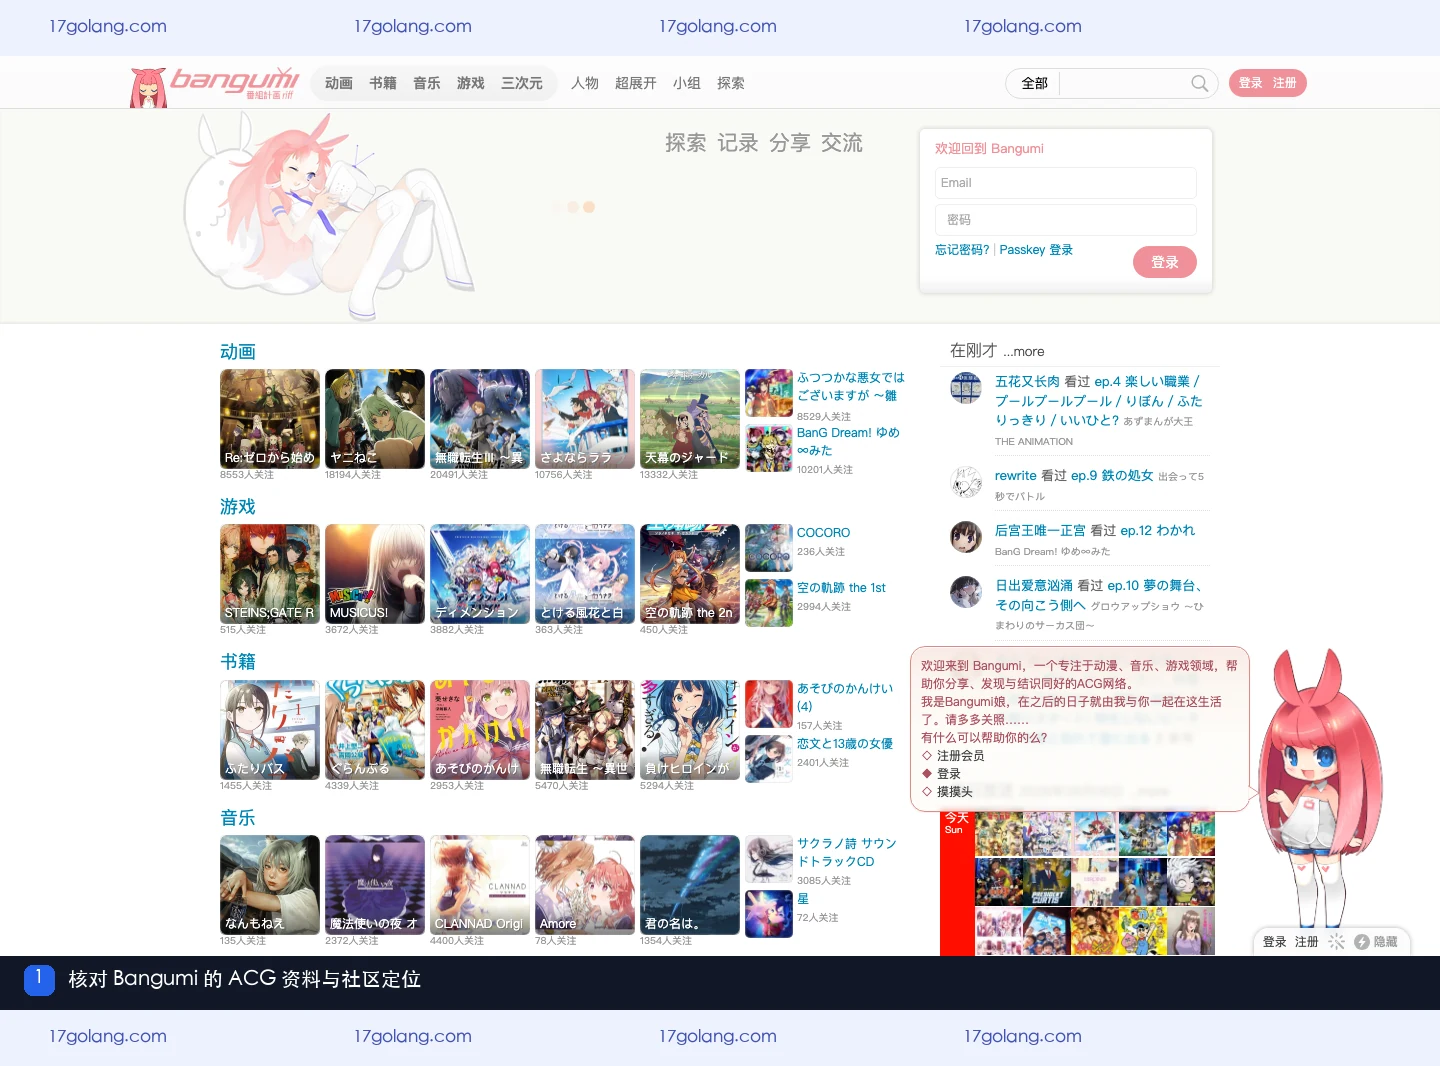The height and width of the screenshot is (1066, 1440).
Task: Open Re:ゼロから始め anime cover
Action: click(x=270, y=419)
